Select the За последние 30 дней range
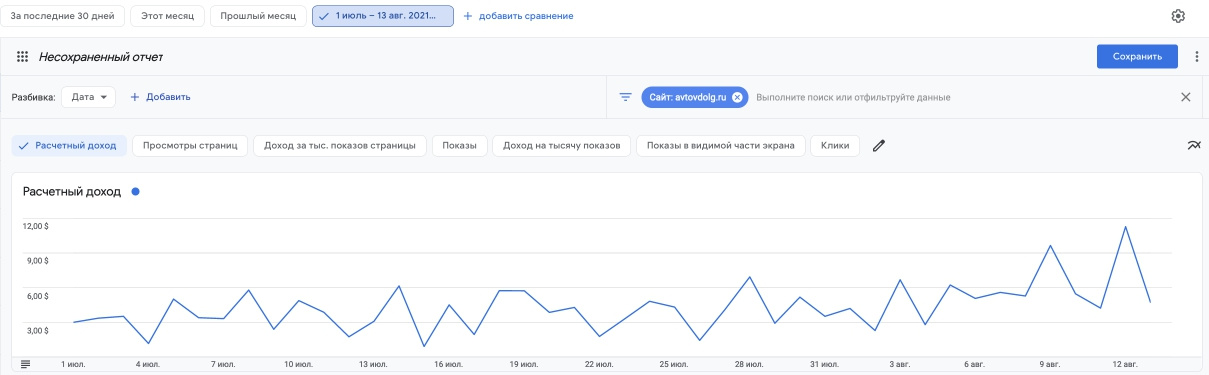The height and width of the screenshot is (375, 1209). pos(63,16)
